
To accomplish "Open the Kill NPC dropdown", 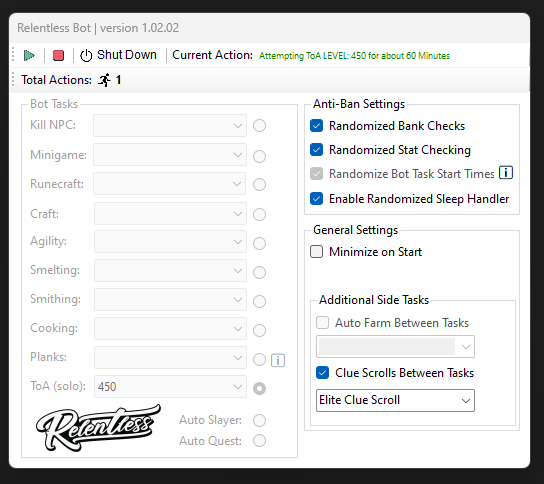I will [x=170, y=126].
